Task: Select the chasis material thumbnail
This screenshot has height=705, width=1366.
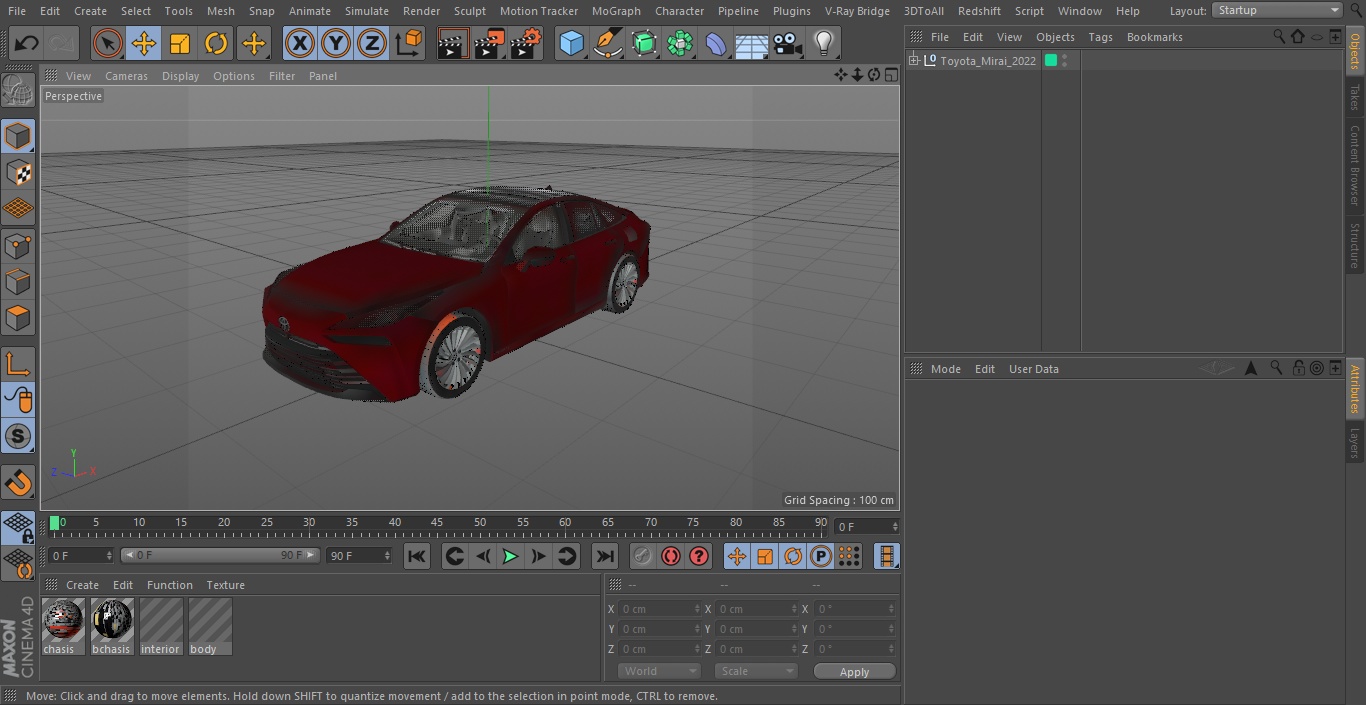Action: coord(62,620)
